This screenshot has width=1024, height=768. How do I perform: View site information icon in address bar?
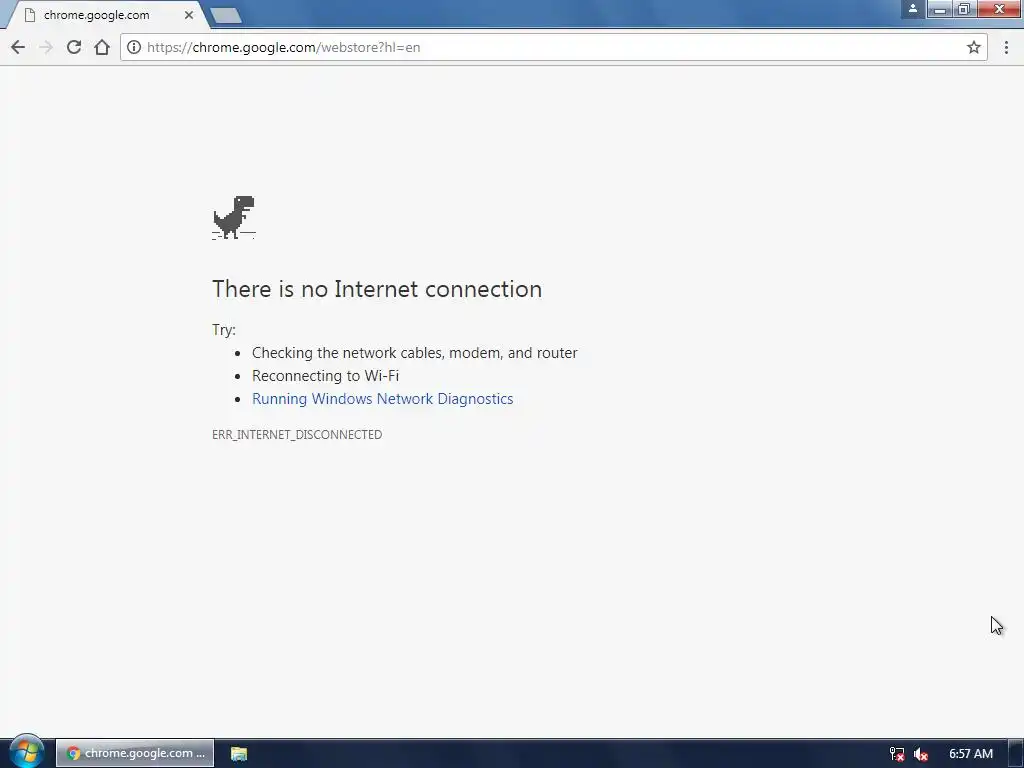(134, 47)
